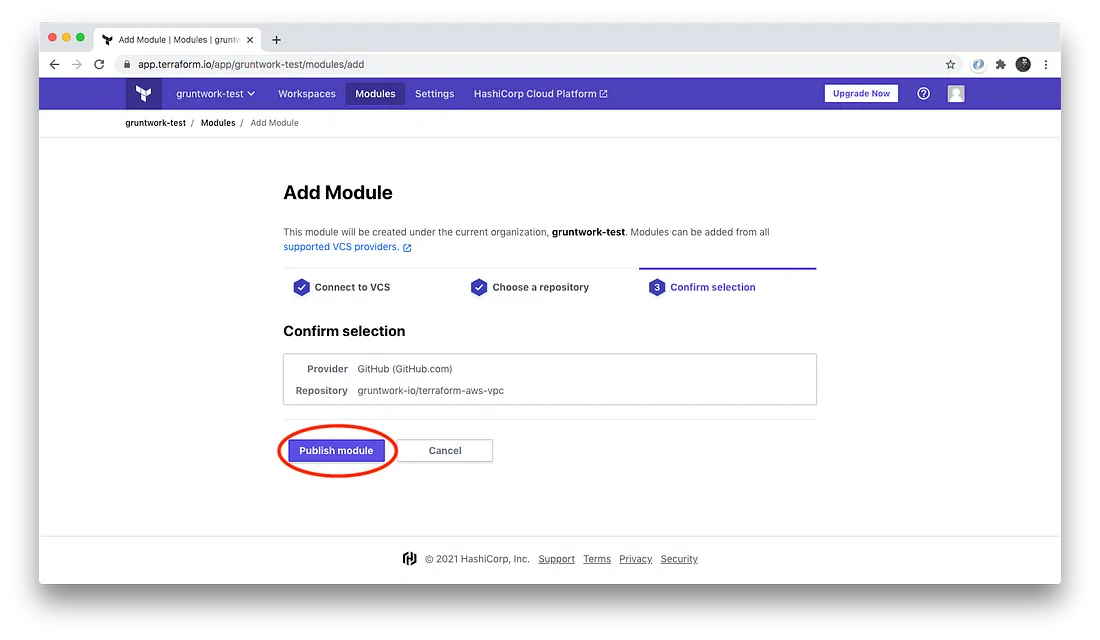1100x640 pixels.
Task: Open the Support footer link
Action: 556,559
